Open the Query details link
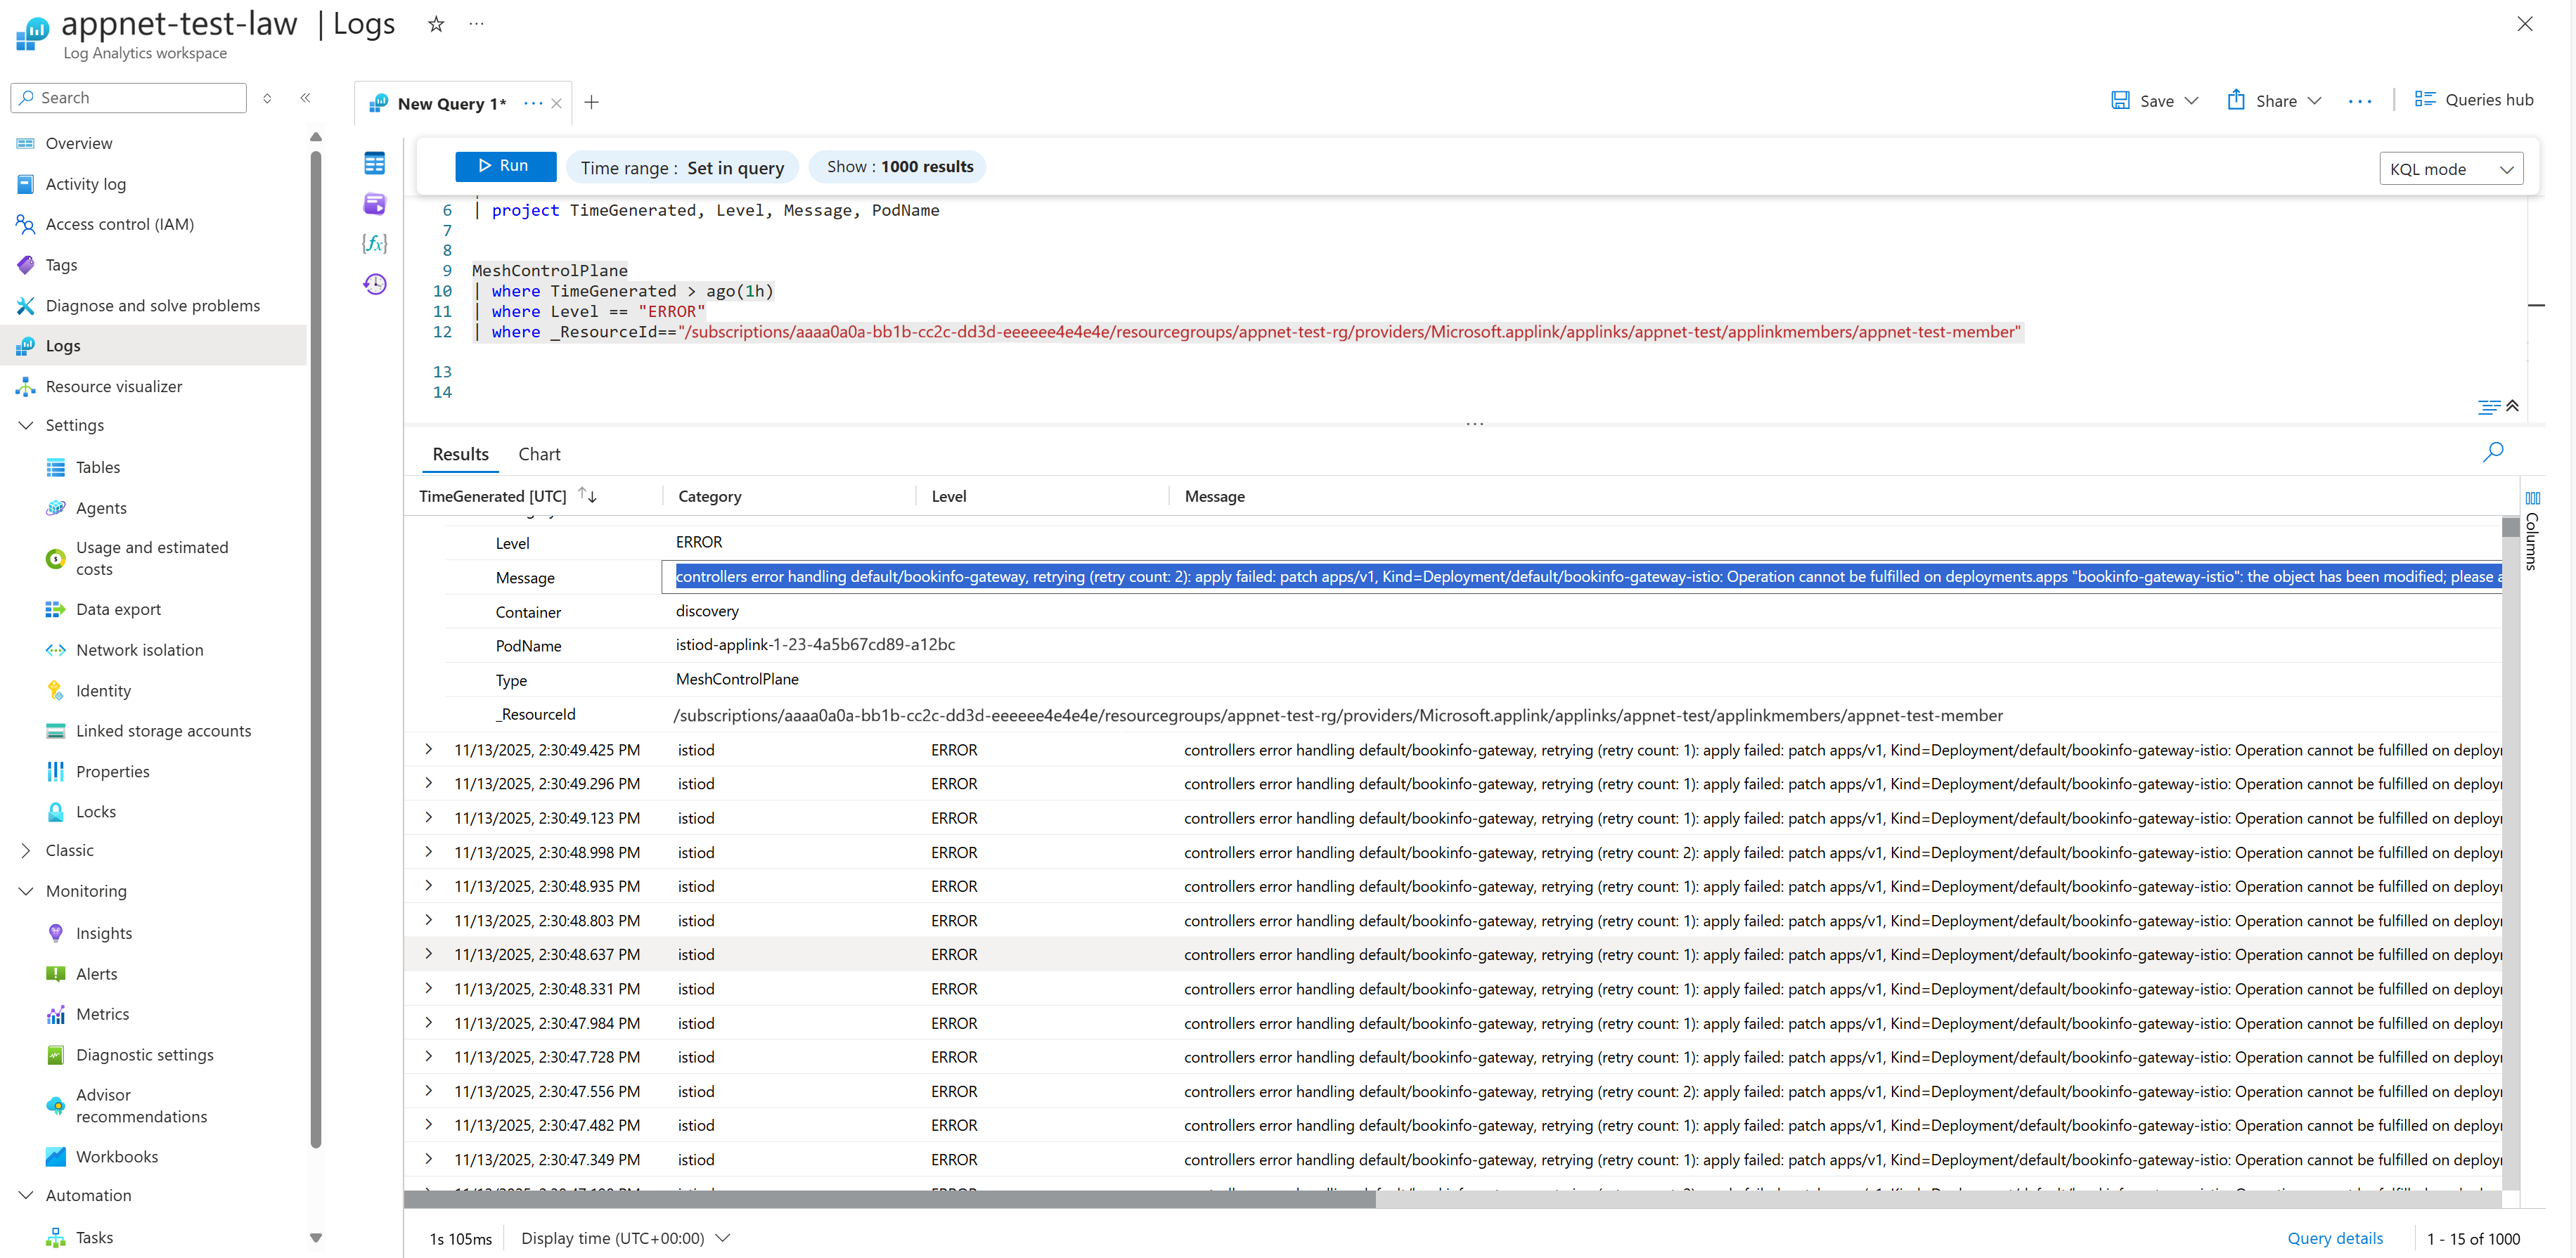This screenshot has height=1258, width=2576. 2334,1238
